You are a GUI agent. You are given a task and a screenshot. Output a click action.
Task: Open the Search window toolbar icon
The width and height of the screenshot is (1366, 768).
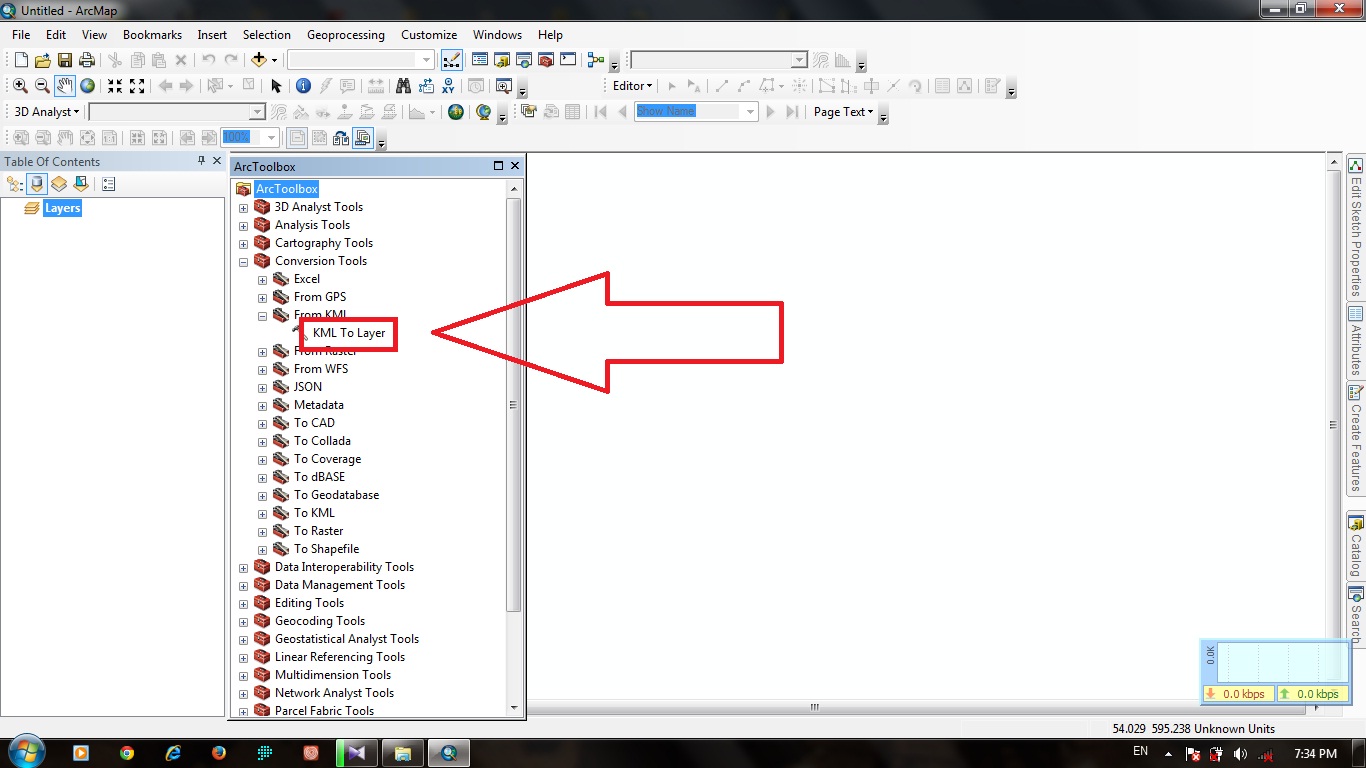pos(523,60)
